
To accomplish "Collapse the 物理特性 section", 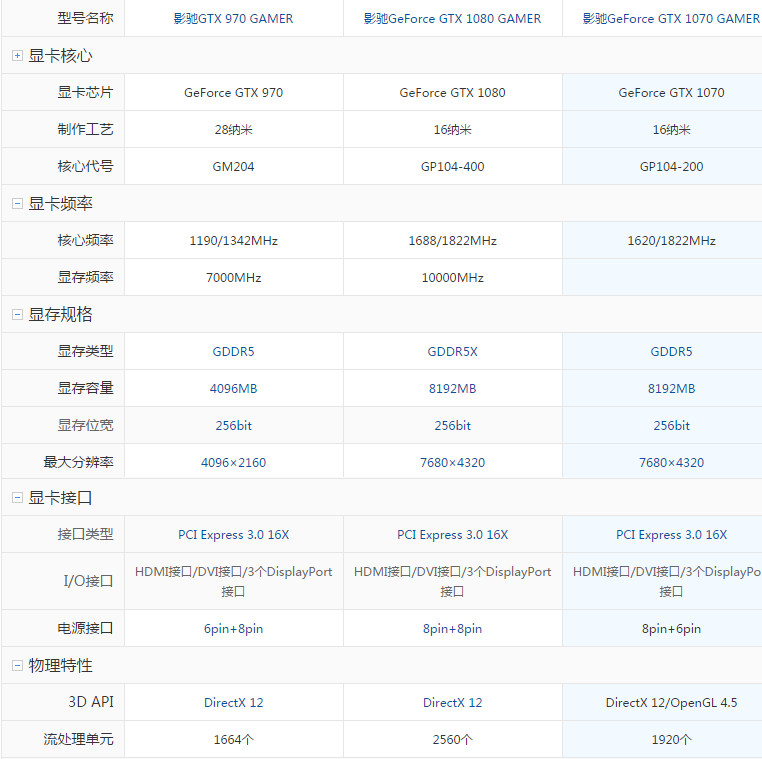I will (17, 665).
